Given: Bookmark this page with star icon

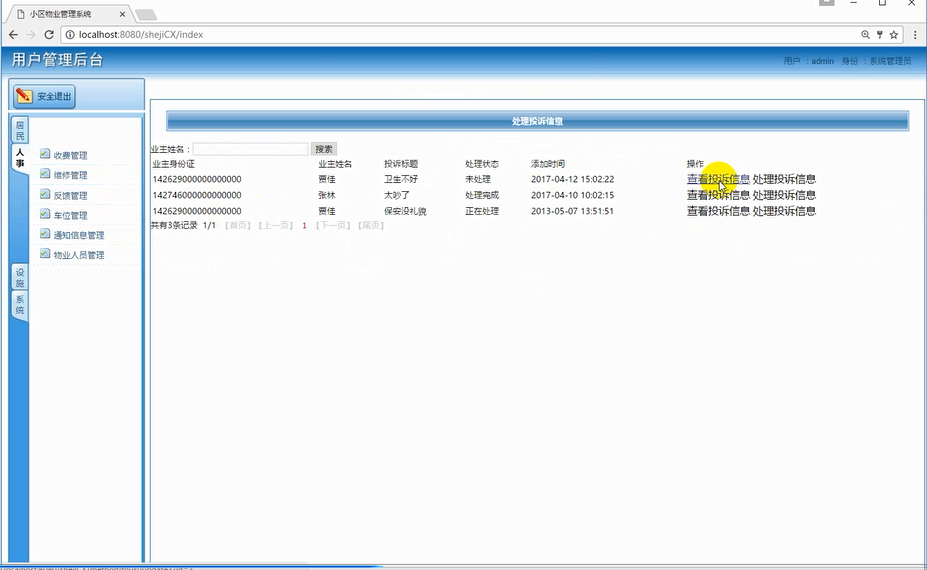Looking at the screenshot, I should tap(894, 35).
